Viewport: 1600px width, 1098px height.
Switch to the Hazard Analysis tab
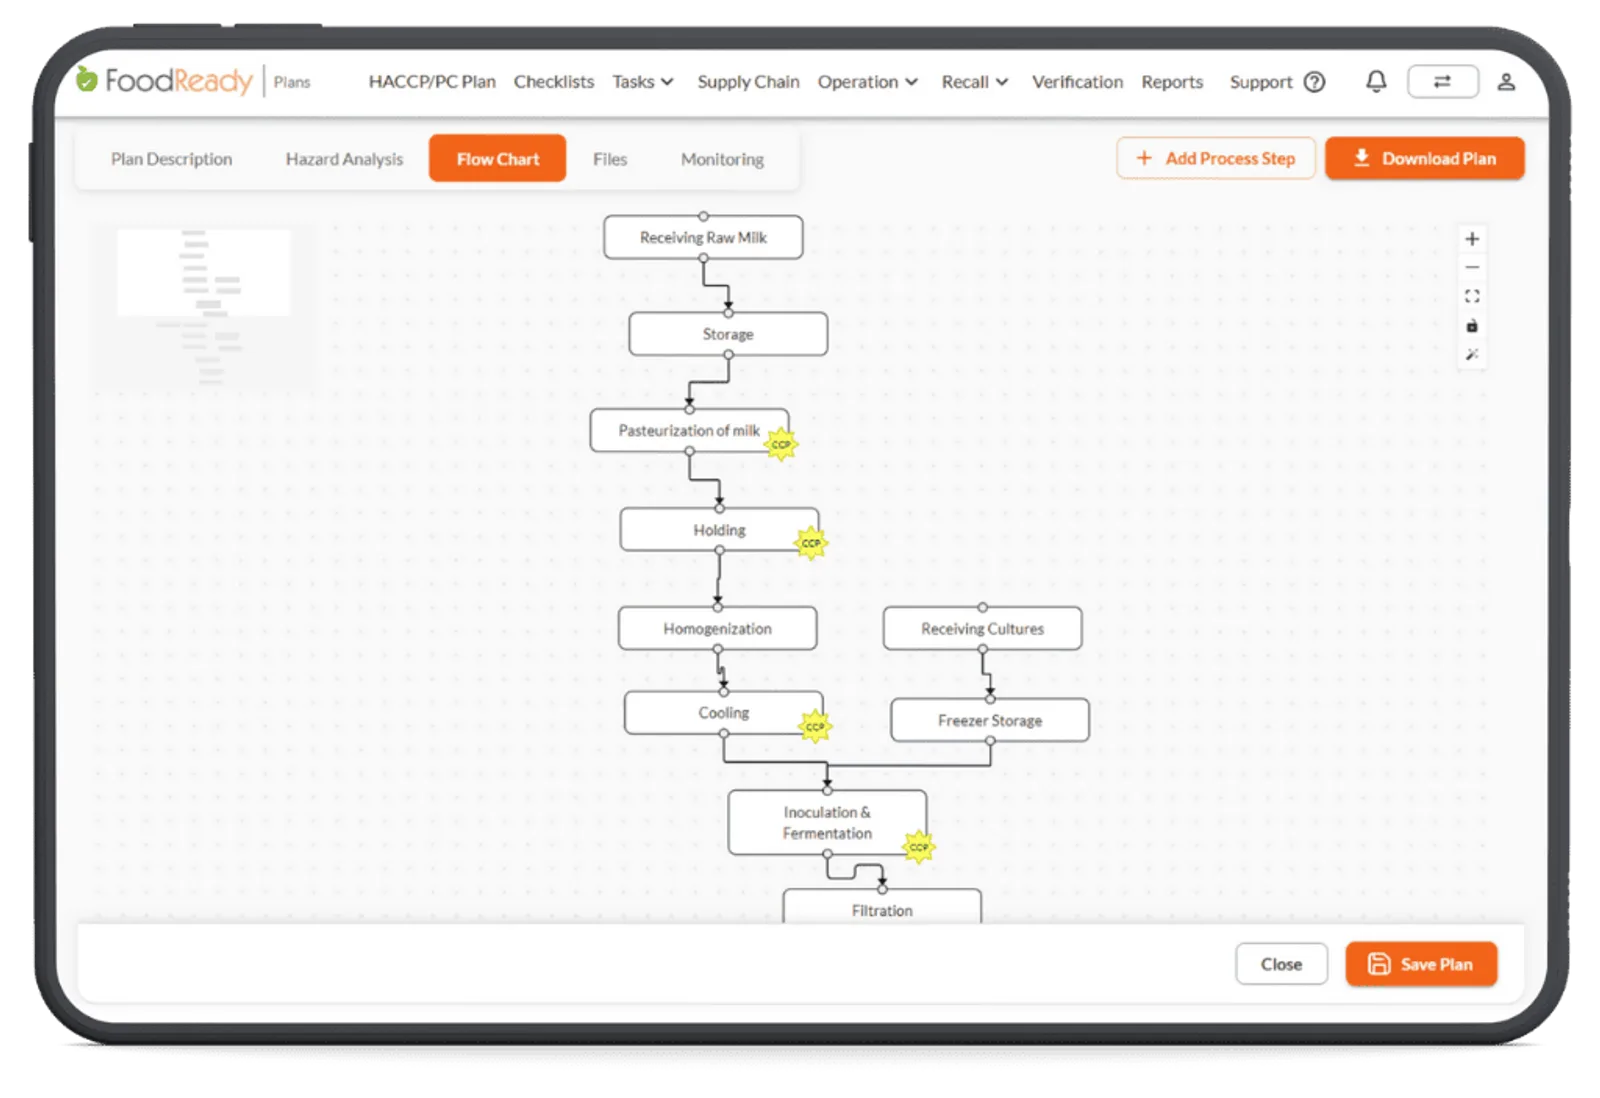(344, 159)
